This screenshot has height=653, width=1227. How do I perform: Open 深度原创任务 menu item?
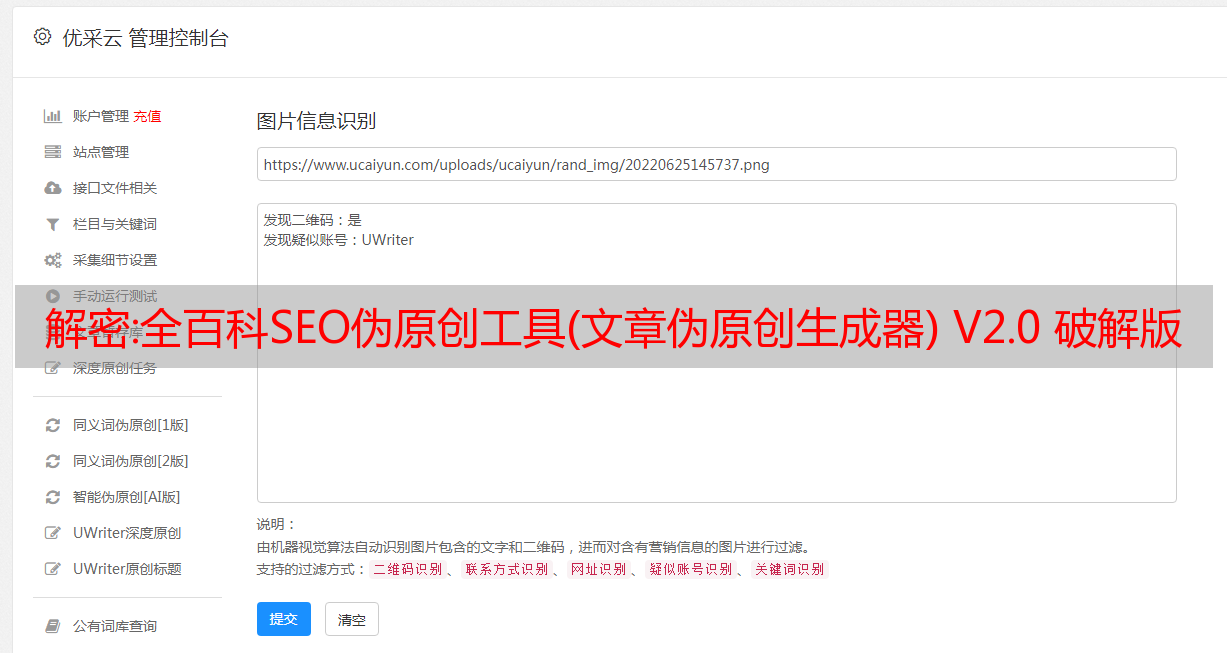(115, 368)
